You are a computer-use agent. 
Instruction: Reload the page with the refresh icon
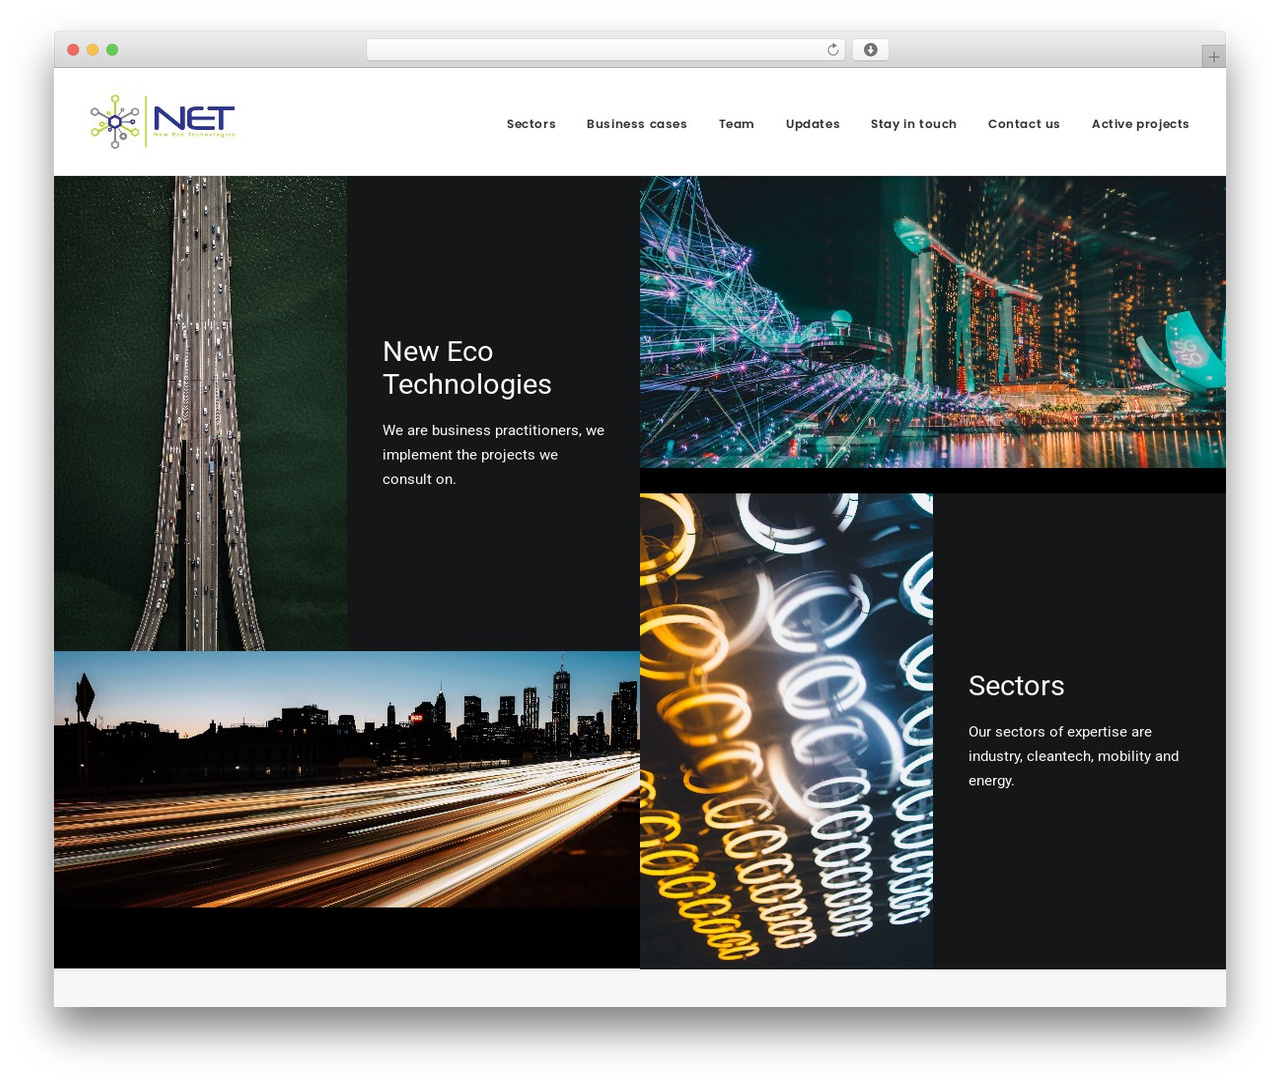tap(832, 50)
